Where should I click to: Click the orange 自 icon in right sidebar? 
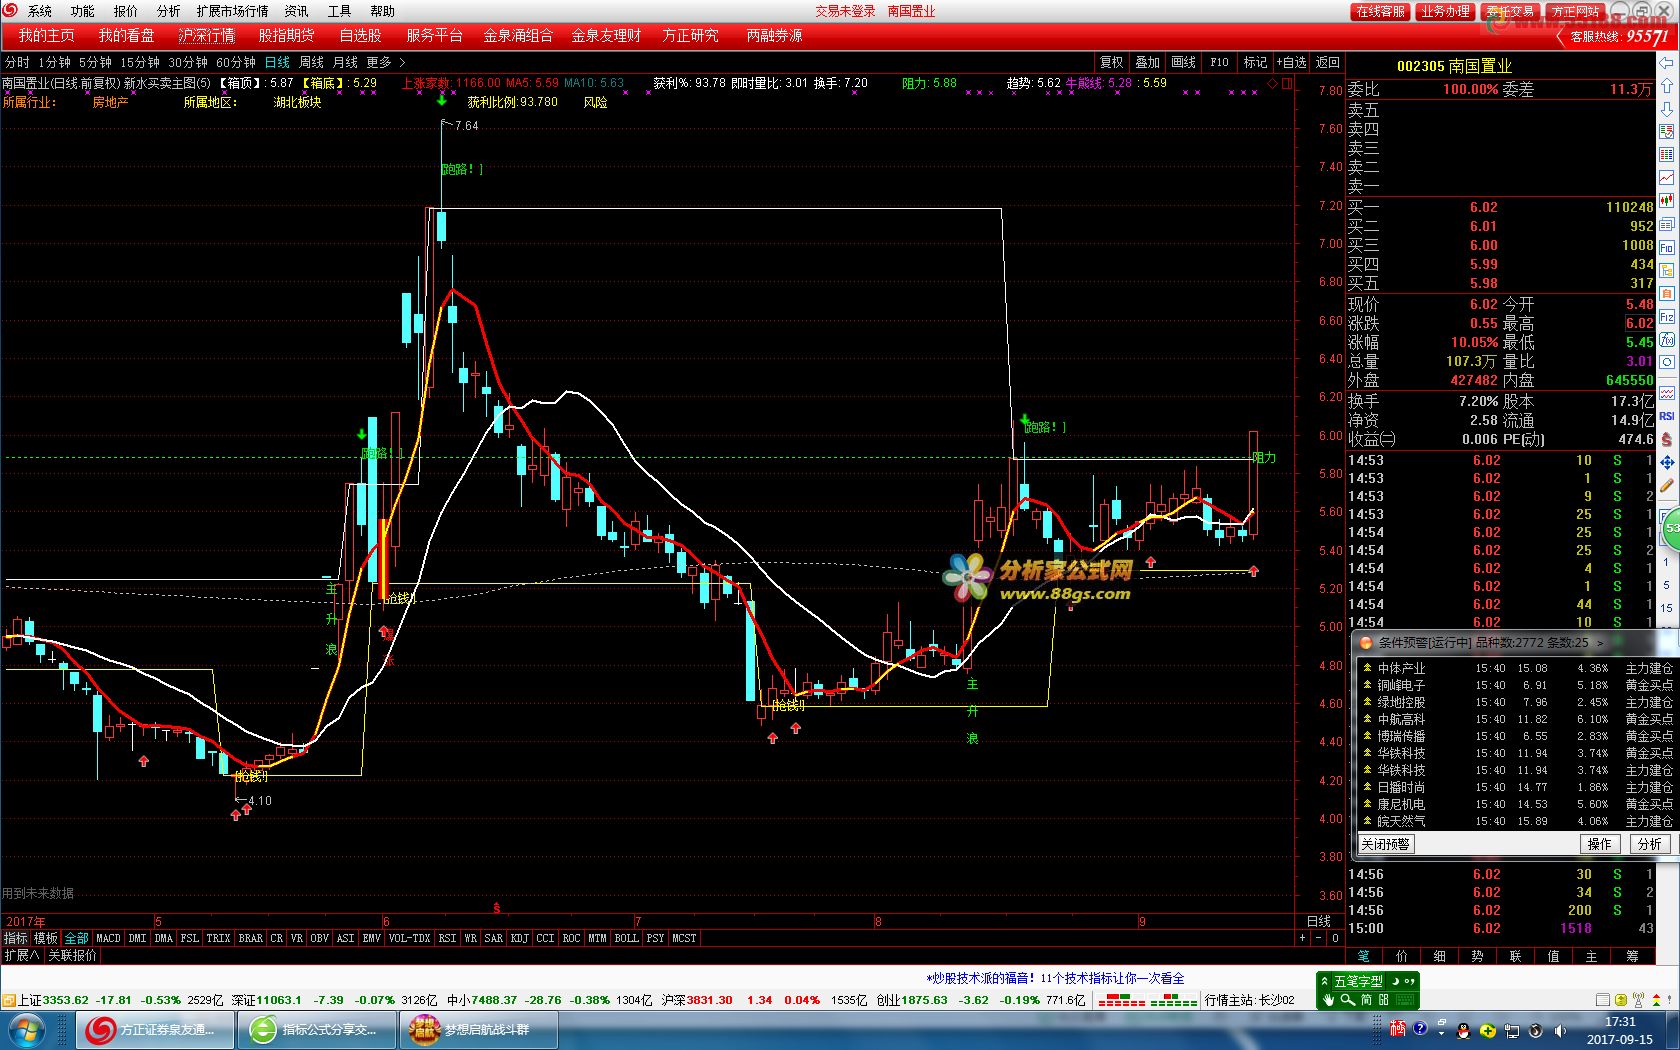tap(1667, 293)
